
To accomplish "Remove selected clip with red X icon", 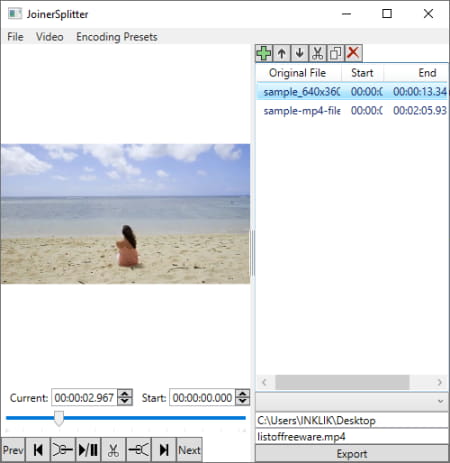I will pos(353,53).
